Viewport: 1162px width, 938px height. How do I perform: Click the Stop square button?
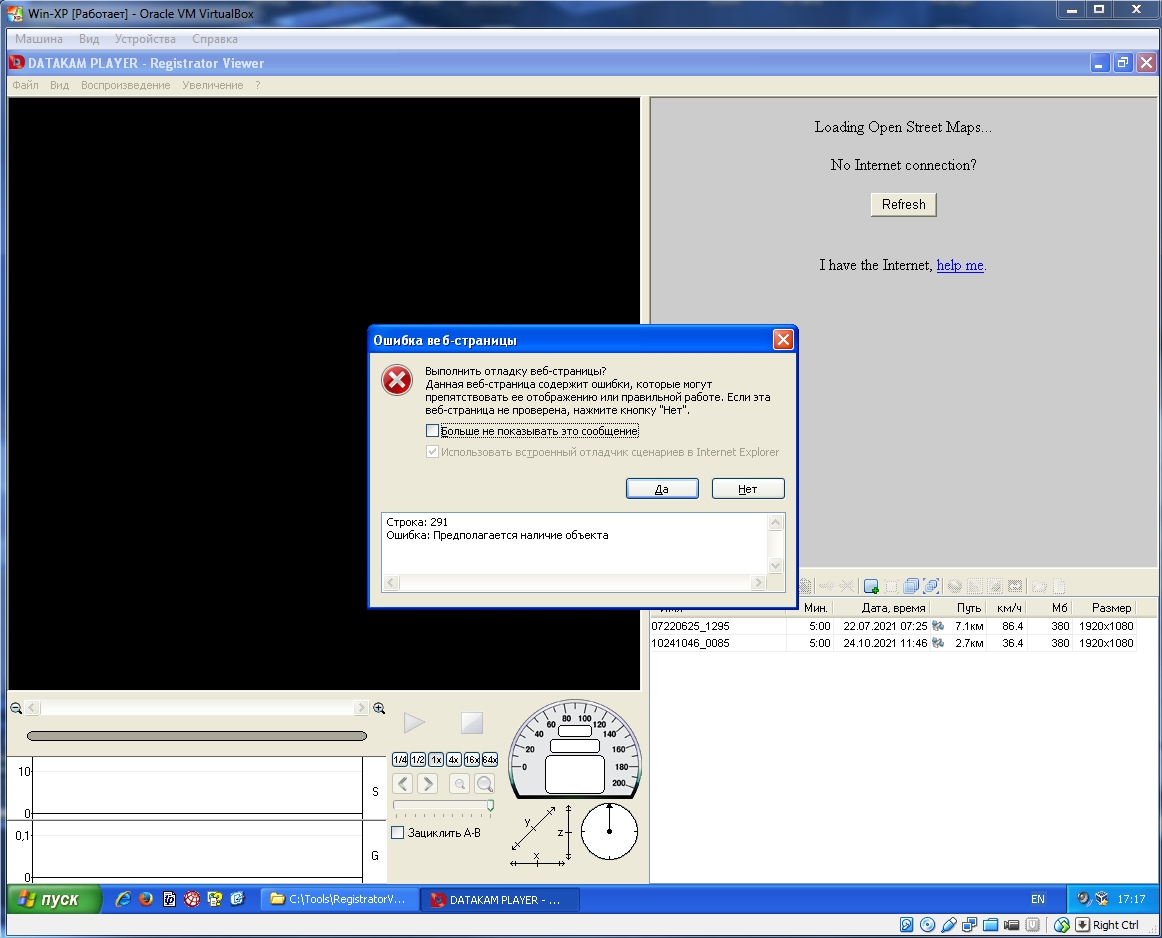[471, 722]
